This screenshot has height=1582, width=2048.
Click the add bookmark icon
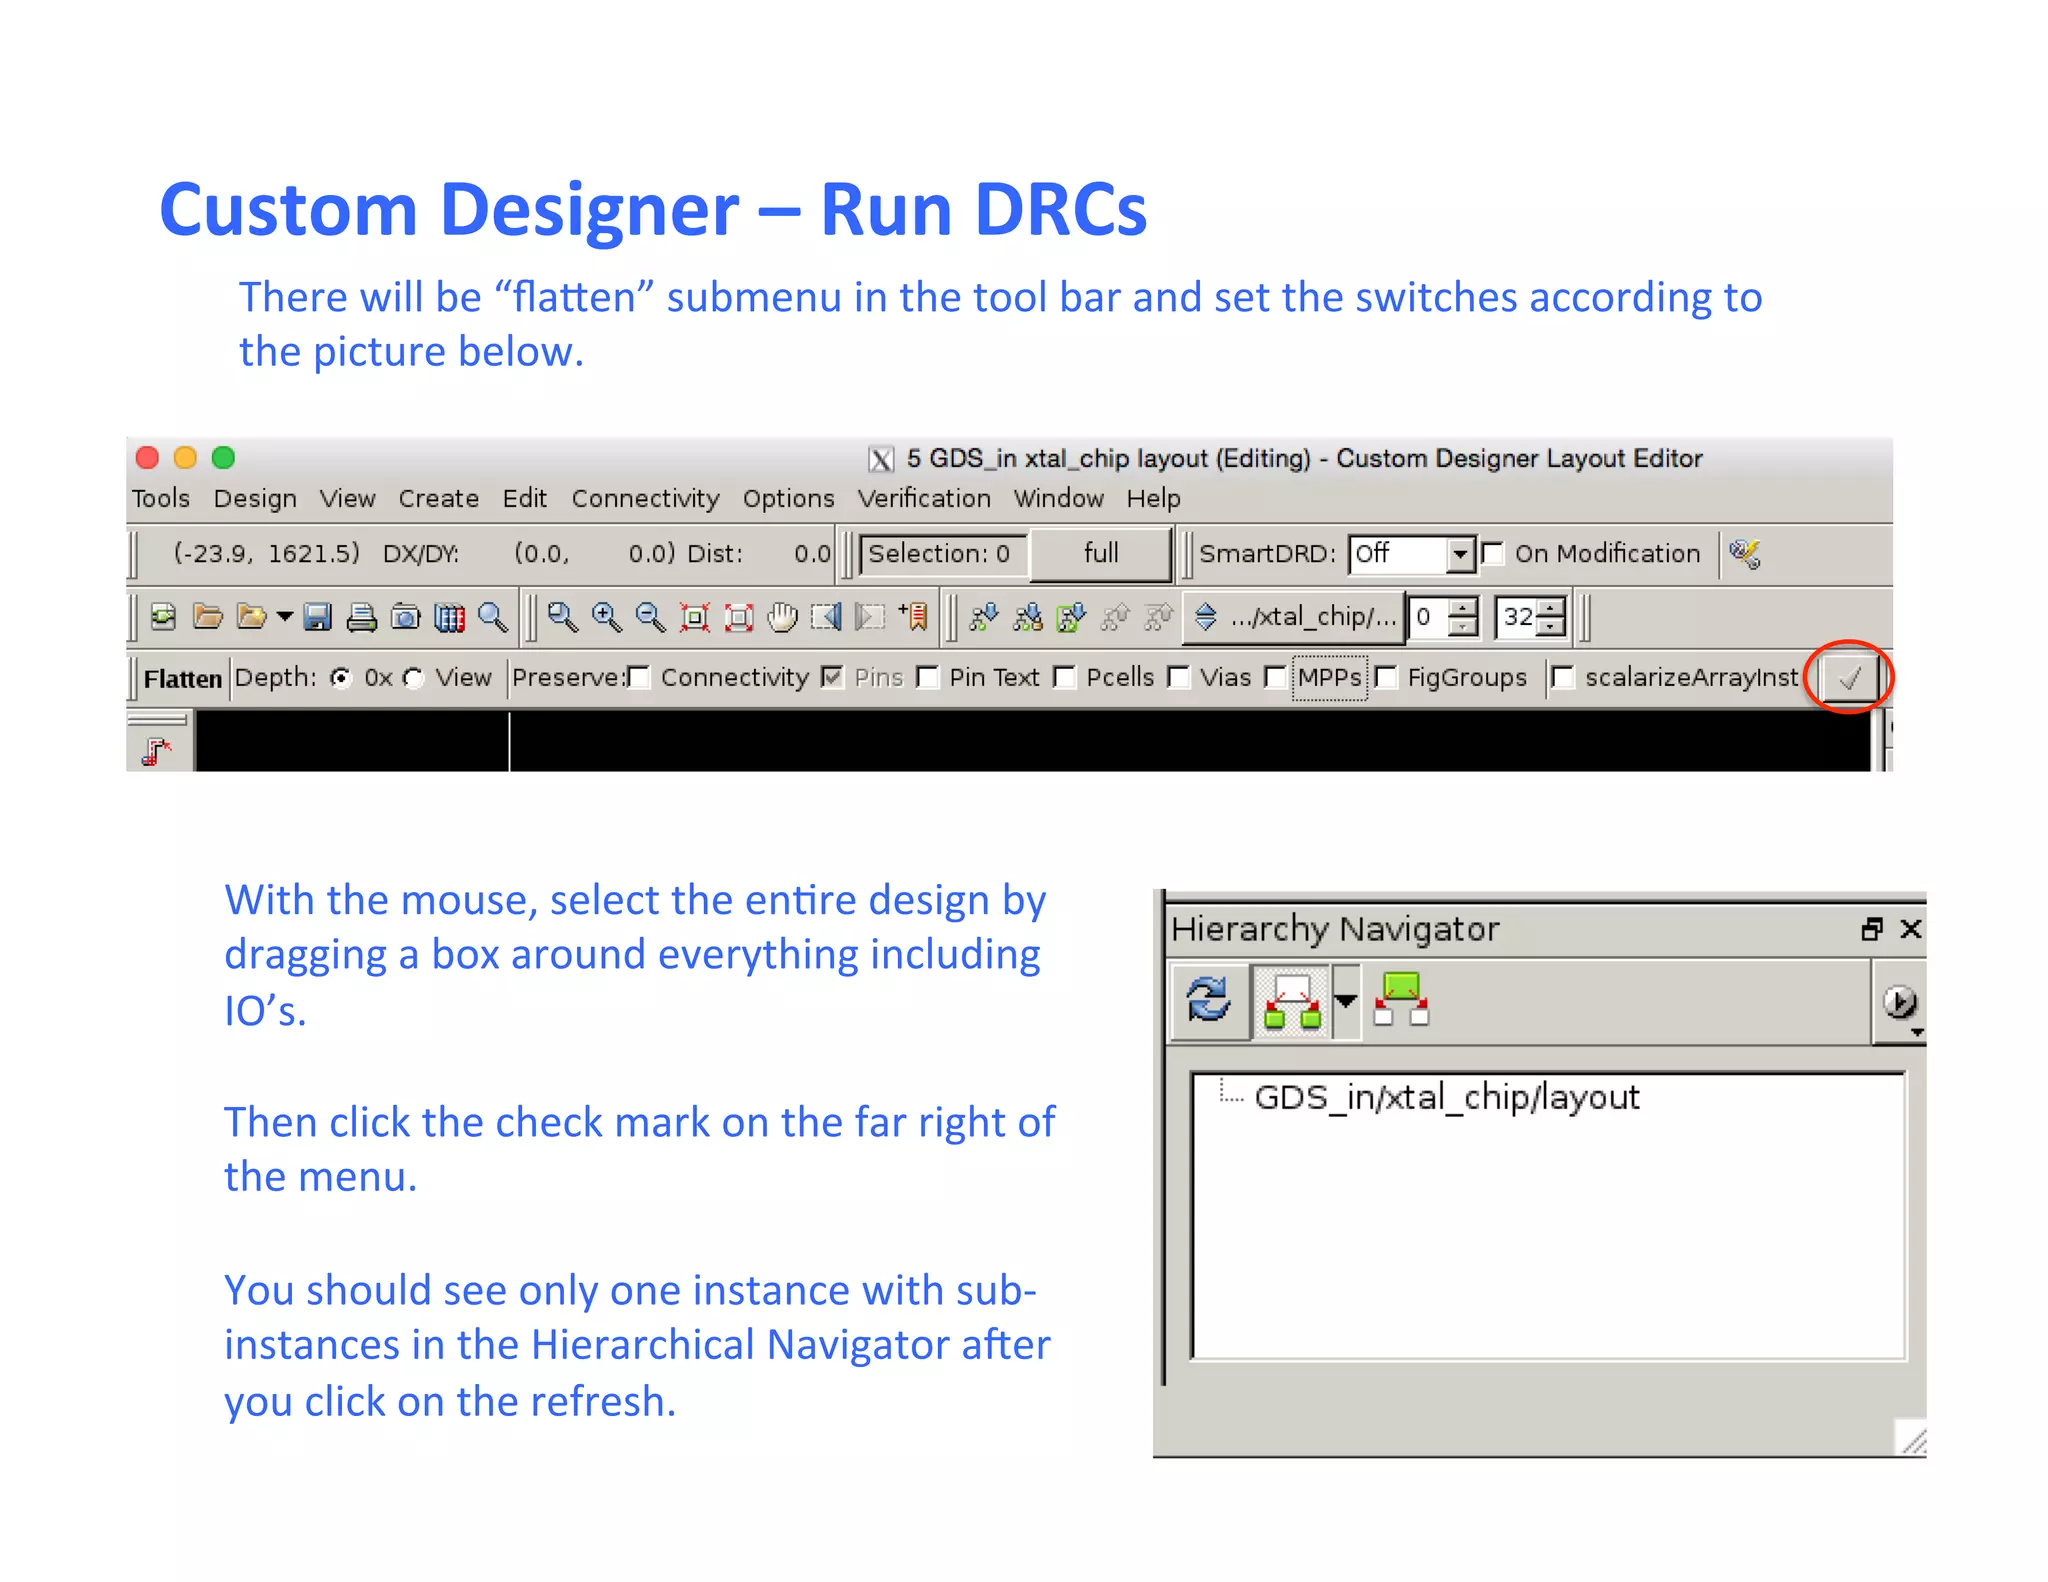(914, 617)
